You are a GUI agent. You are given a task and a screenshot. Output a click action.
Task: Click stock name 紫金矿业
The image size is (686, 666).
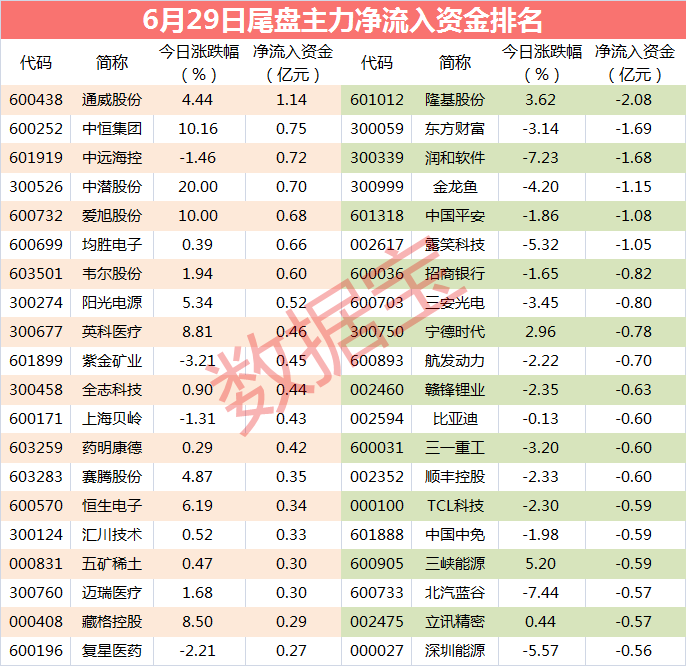coord(112,361)
